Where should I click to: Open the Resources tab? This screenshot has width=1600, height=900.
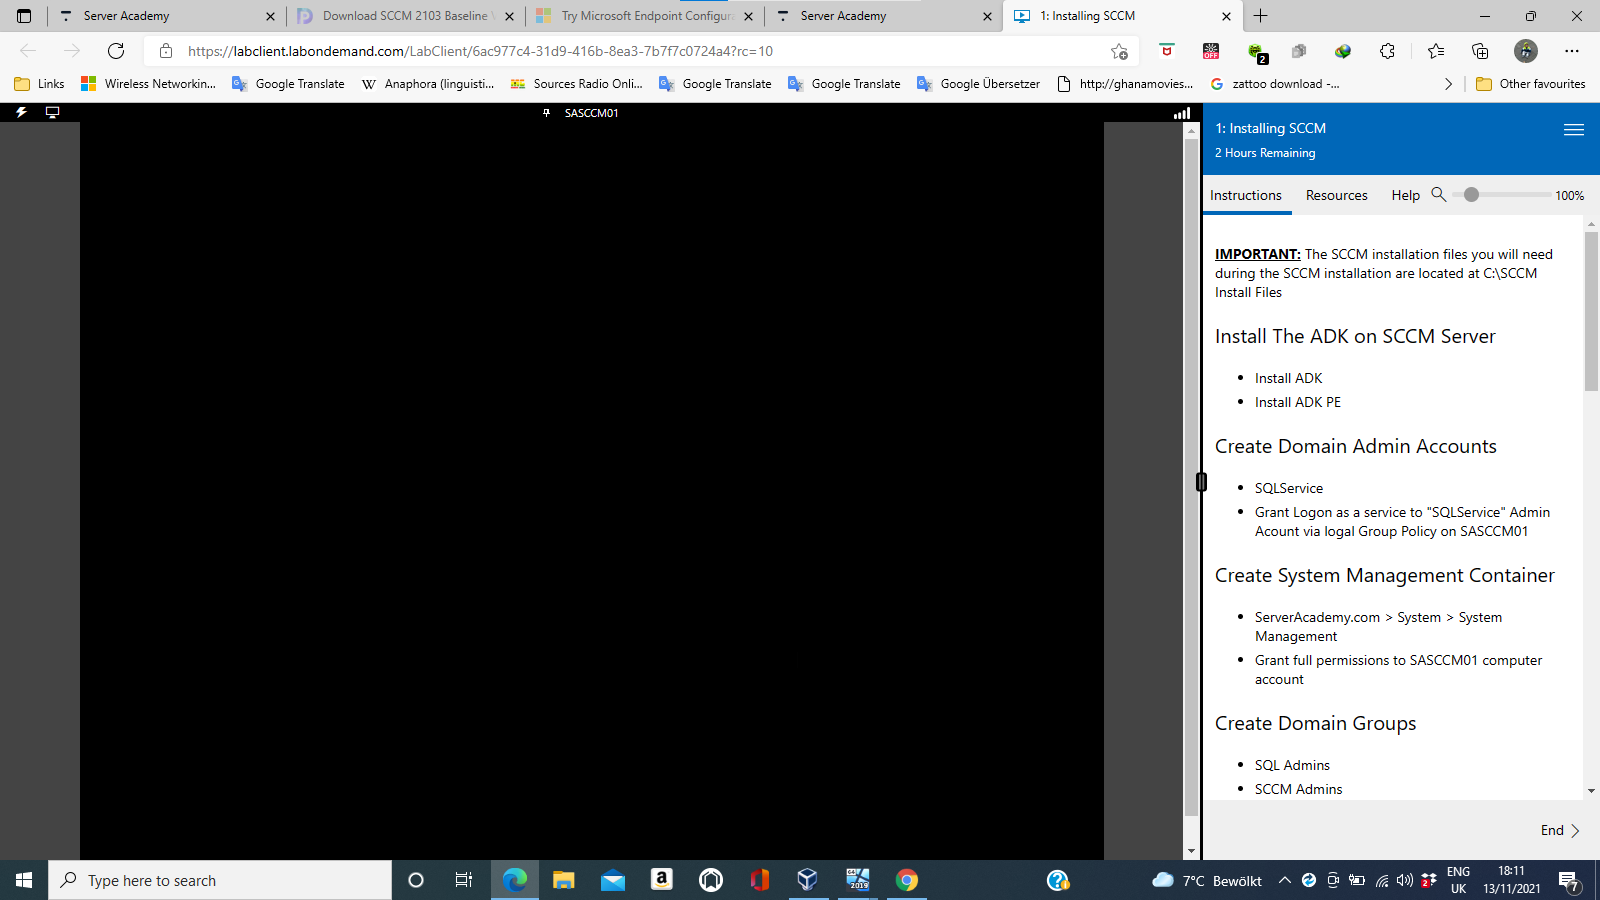pos(1336,196)
